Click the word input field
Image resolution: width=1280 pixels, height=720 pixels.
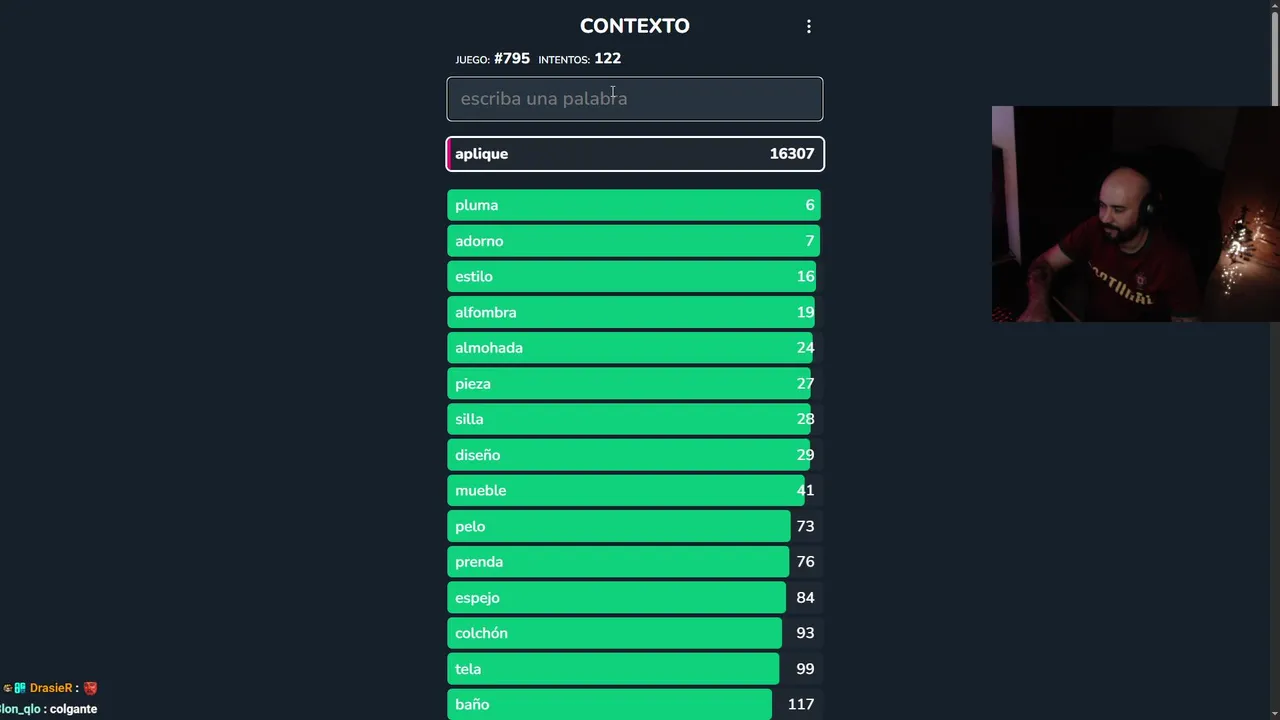point(634,99)
